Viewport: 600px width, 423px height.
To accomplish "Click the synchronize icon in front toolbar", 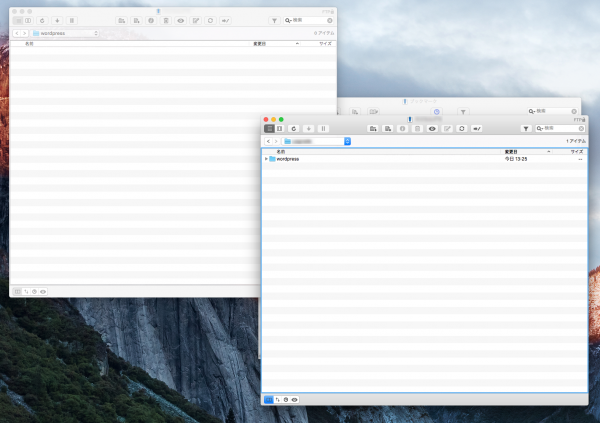I will (462, 129).
